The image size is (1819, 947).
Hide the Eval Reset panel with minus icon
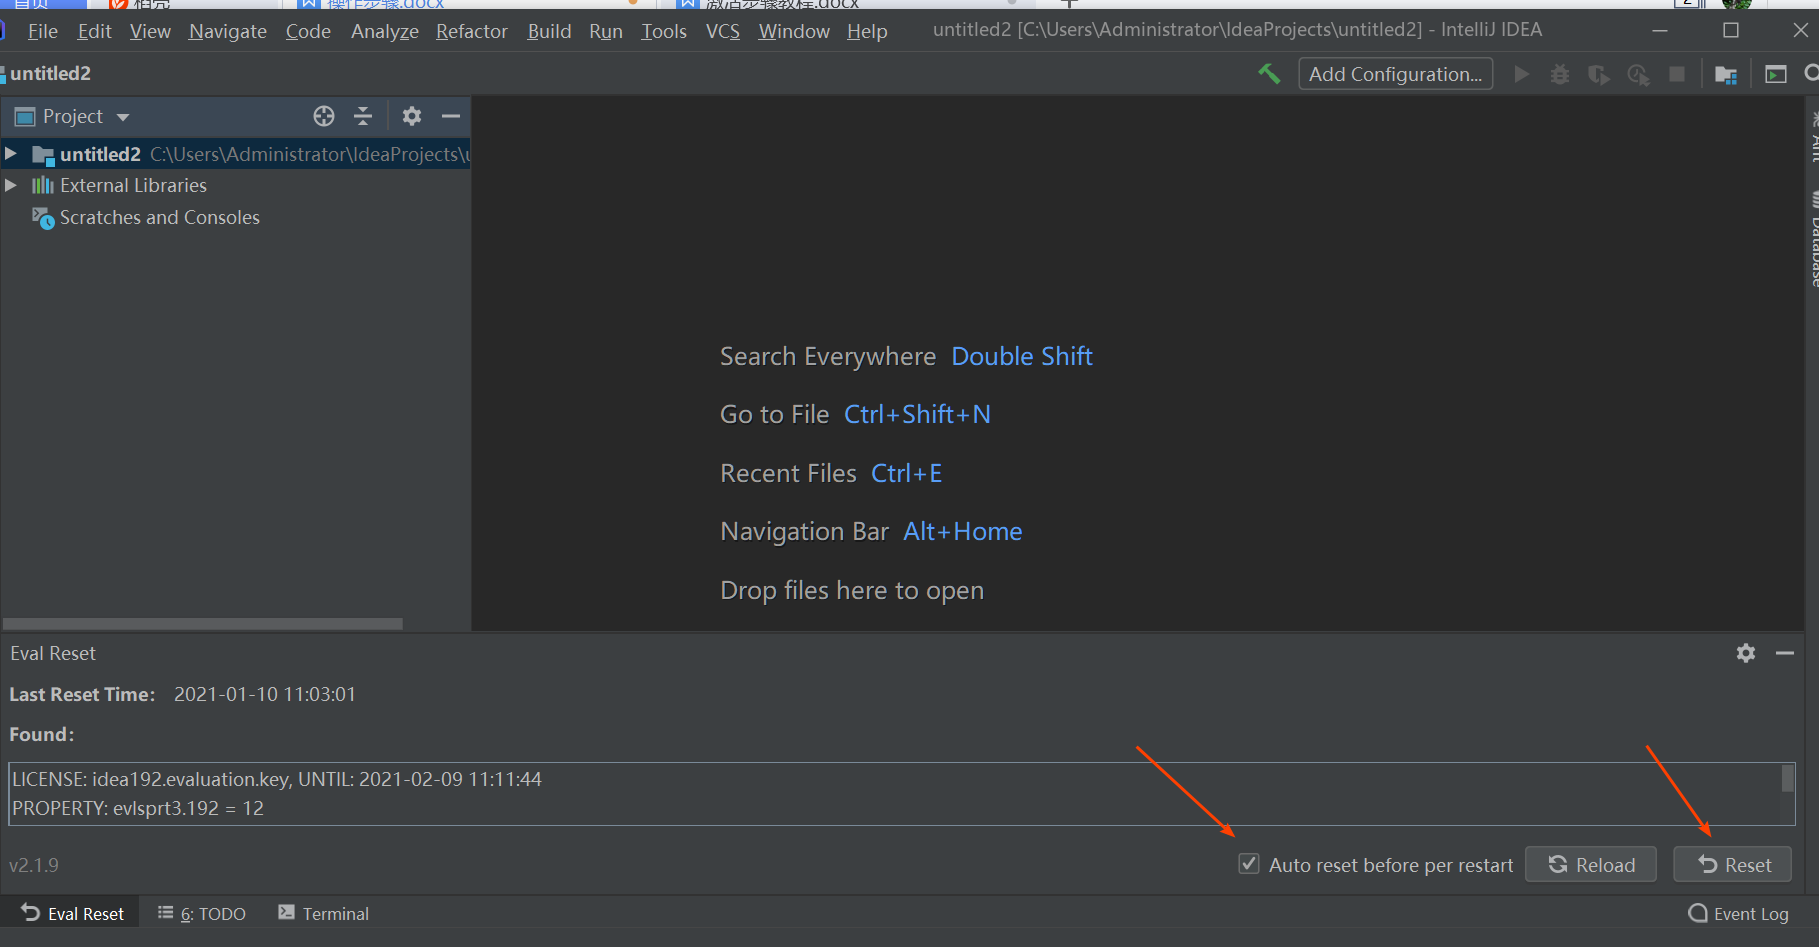pyautogui.click(x=1785, y=653)
